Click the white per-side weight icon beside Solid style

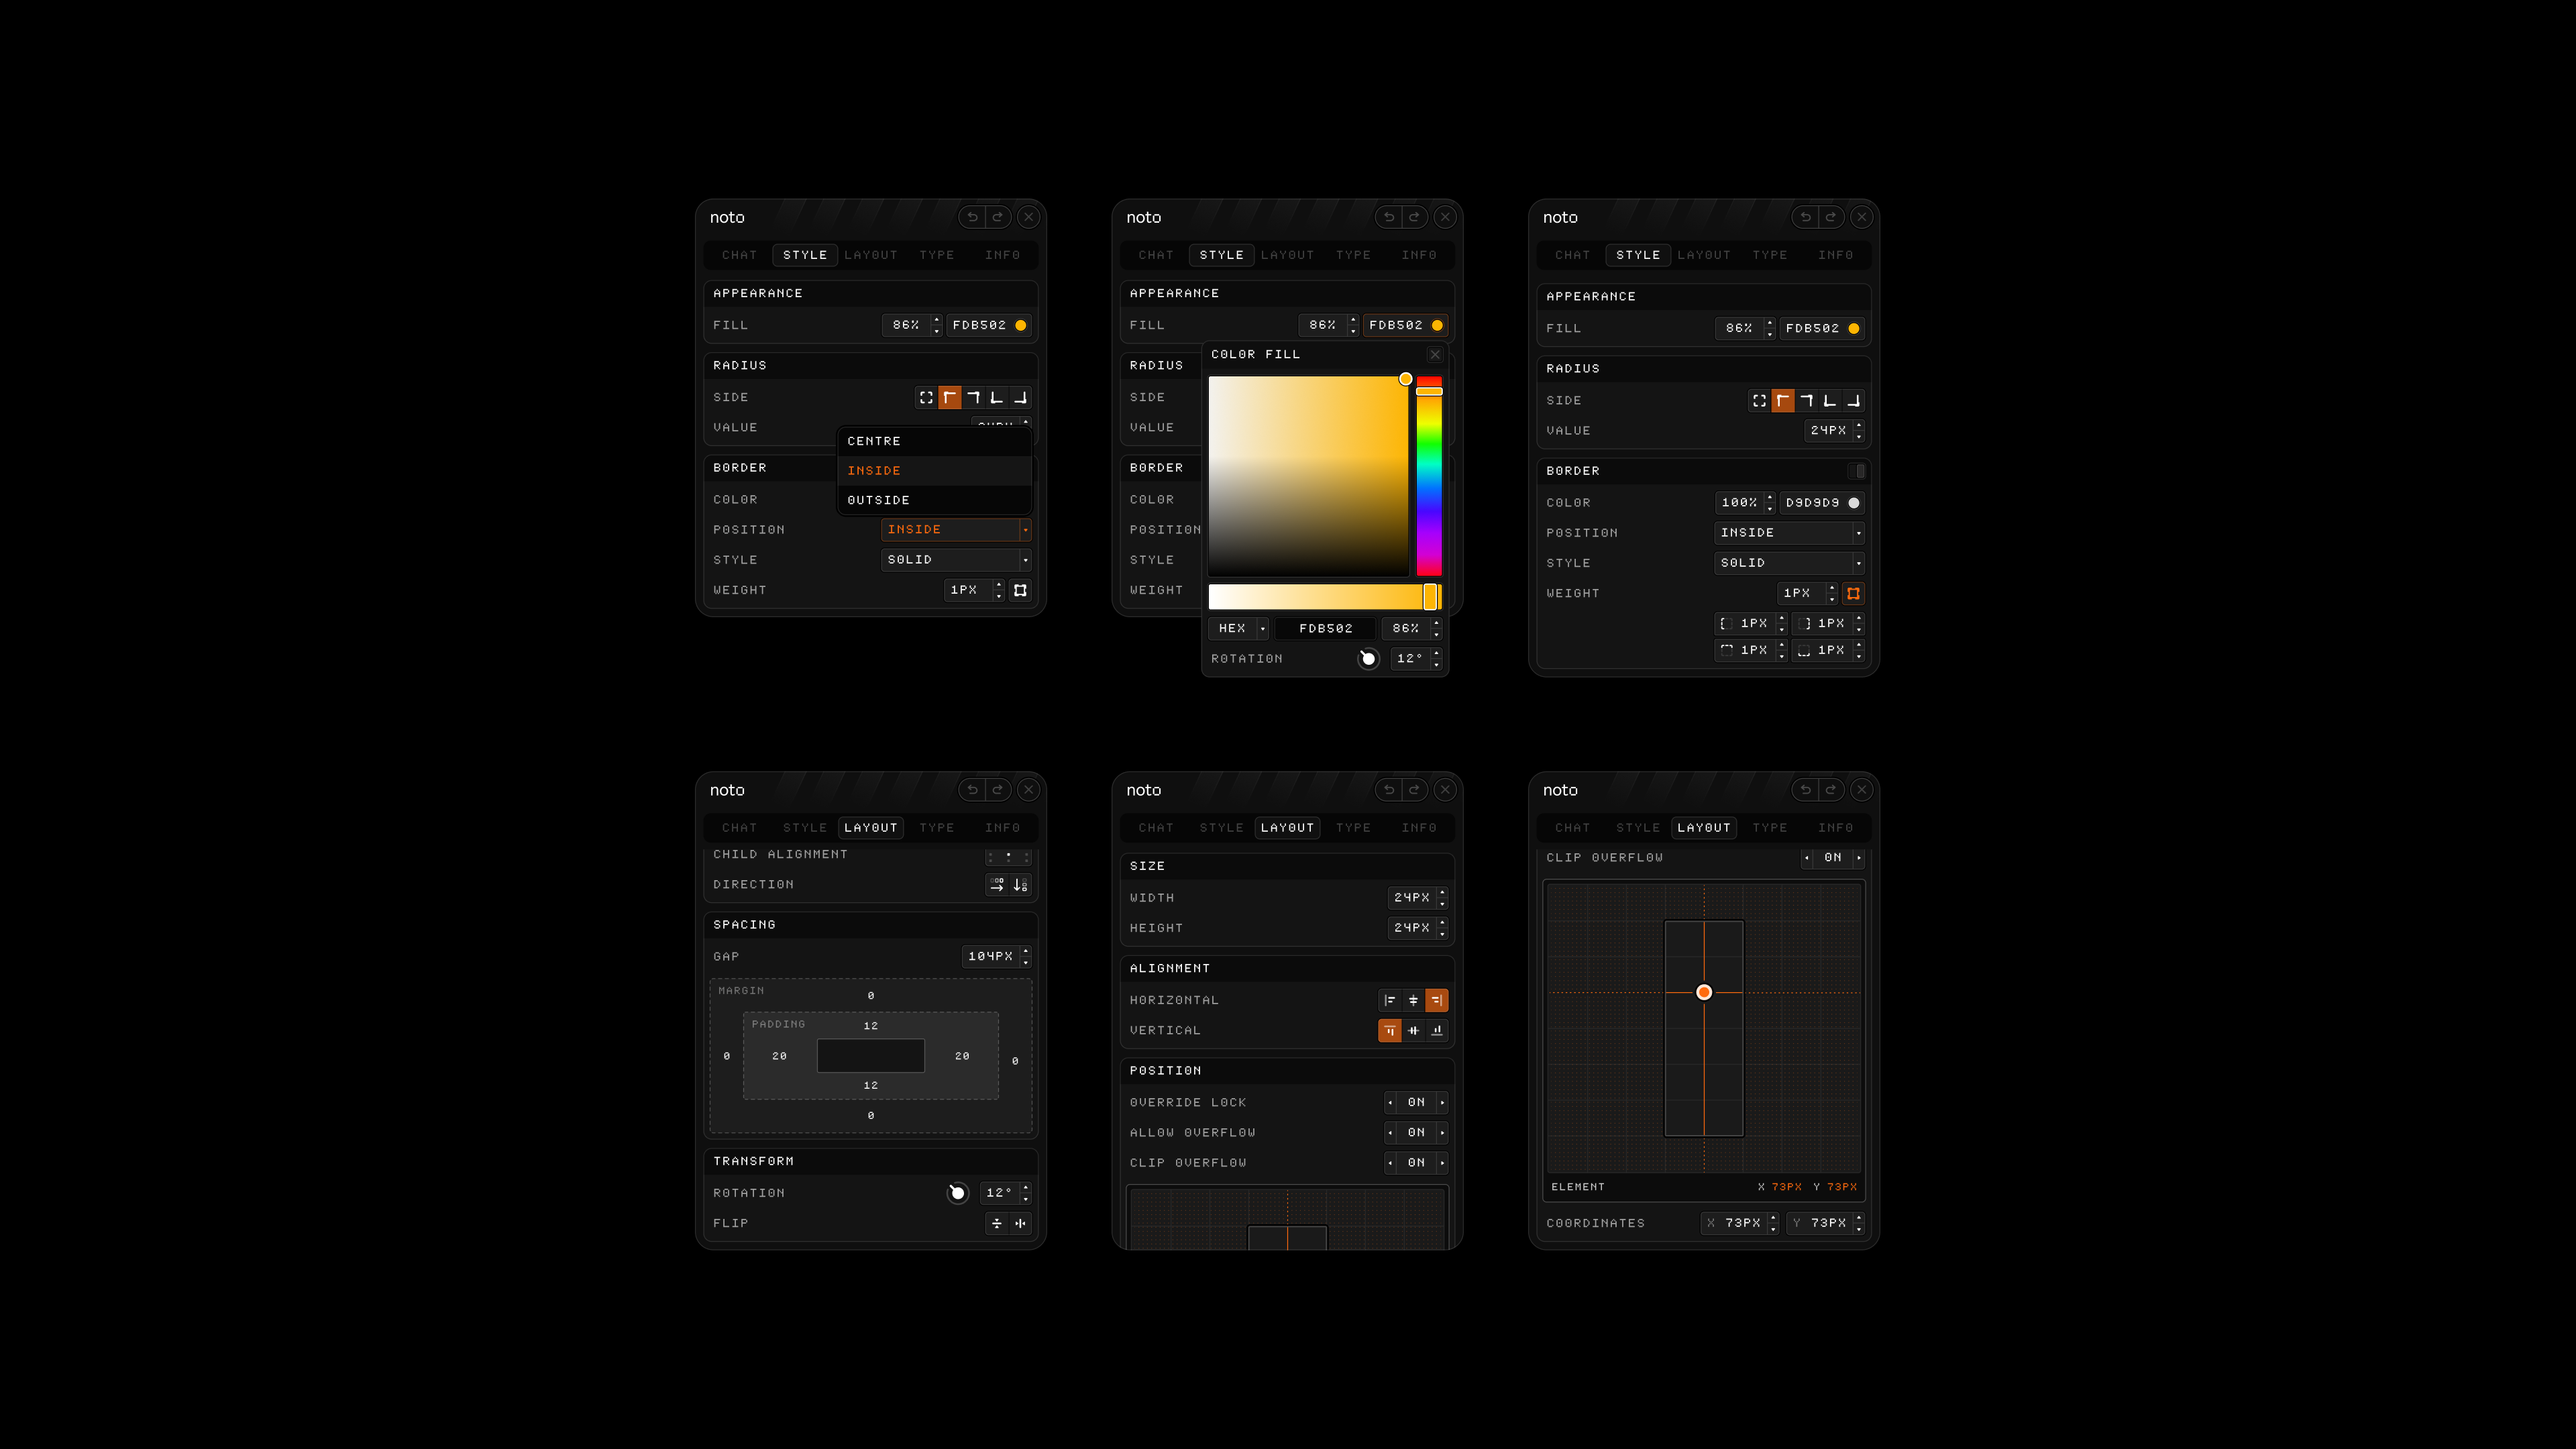(1020, 591)
